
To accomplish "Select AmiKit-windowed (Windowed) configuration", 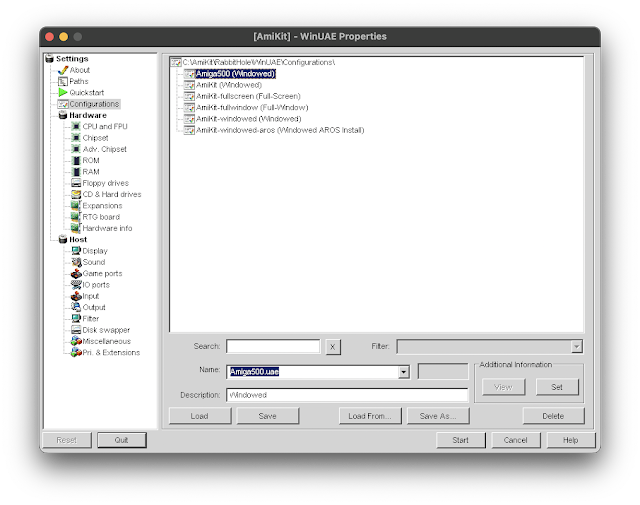I will pos(249,119).
